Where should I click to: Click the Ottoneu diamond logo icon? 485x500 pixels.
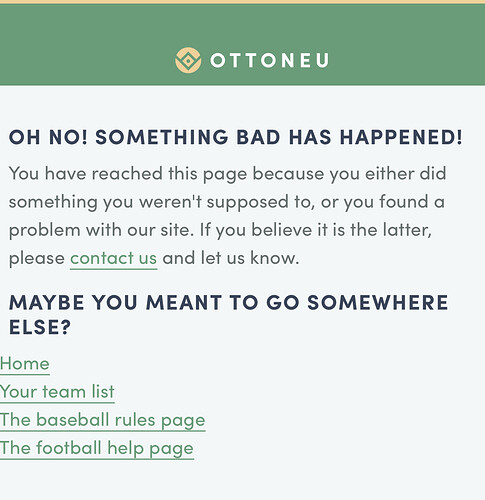[188, 60]
